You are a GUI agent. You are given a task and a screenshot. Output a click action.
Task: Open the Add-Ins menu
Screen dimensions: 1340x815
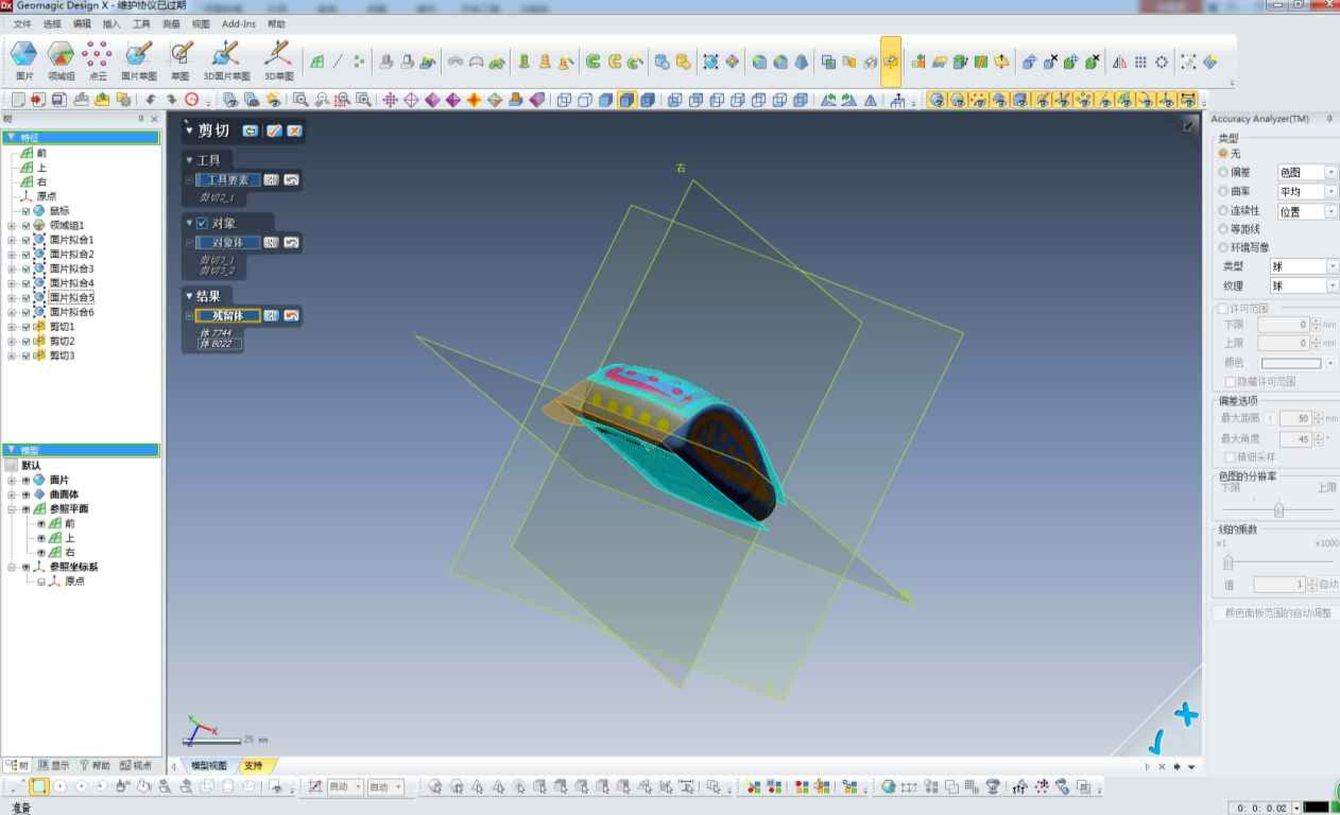pyautogui.click(x=238, y=24)
